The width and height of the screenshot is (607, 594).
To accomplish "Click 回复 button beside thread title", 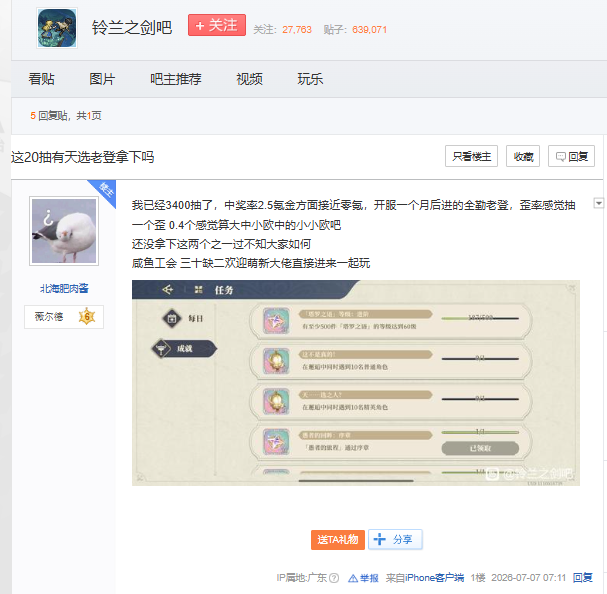I will pos(571,156).
